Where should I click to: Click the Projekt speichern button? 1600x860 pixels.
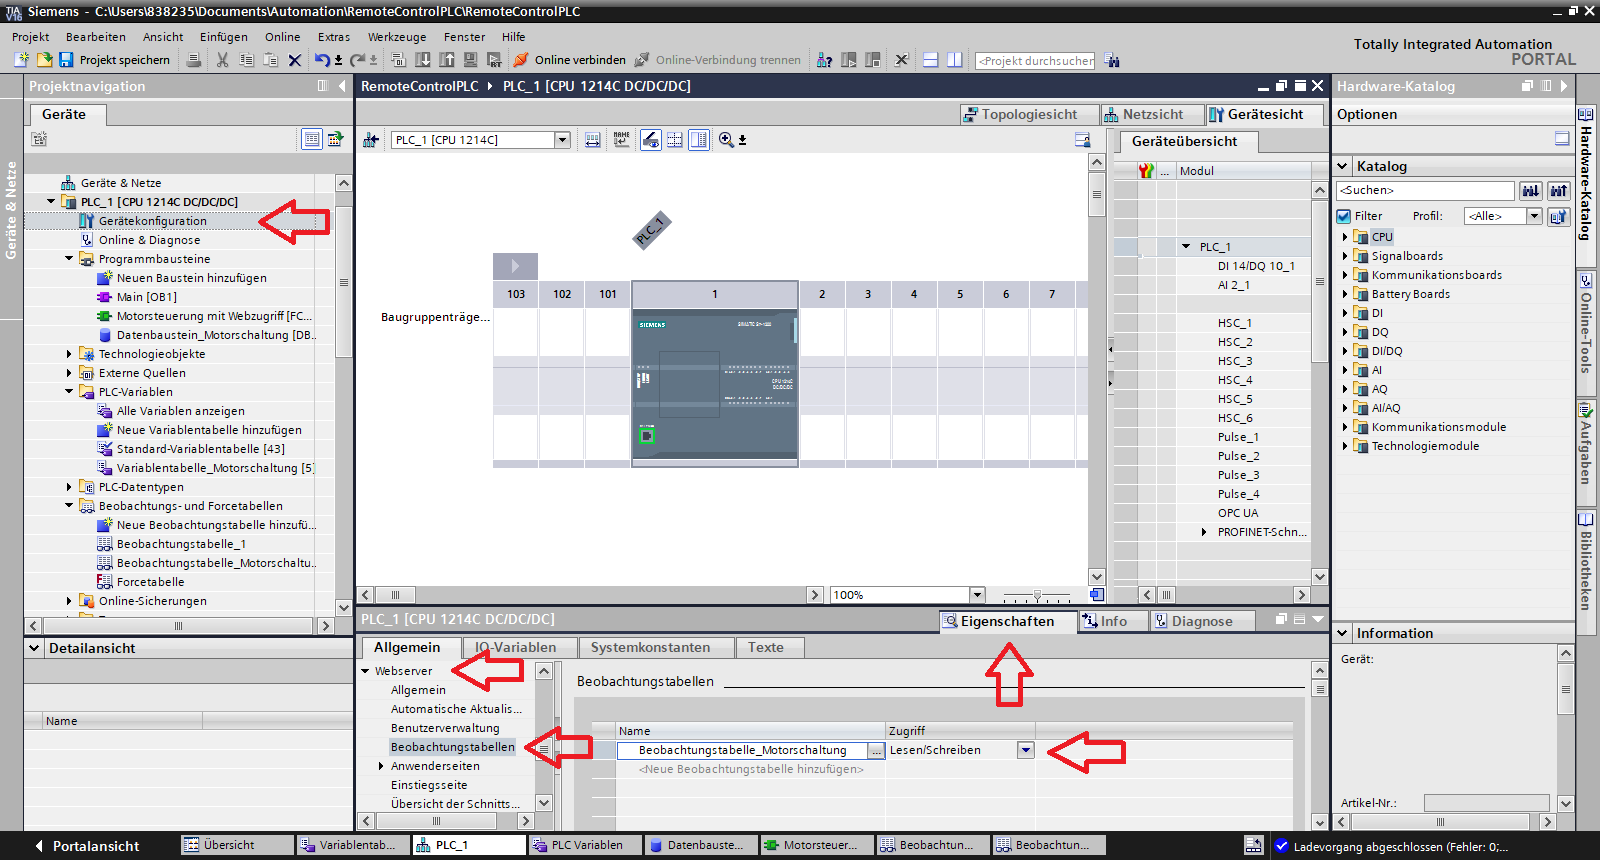[115, 60]
